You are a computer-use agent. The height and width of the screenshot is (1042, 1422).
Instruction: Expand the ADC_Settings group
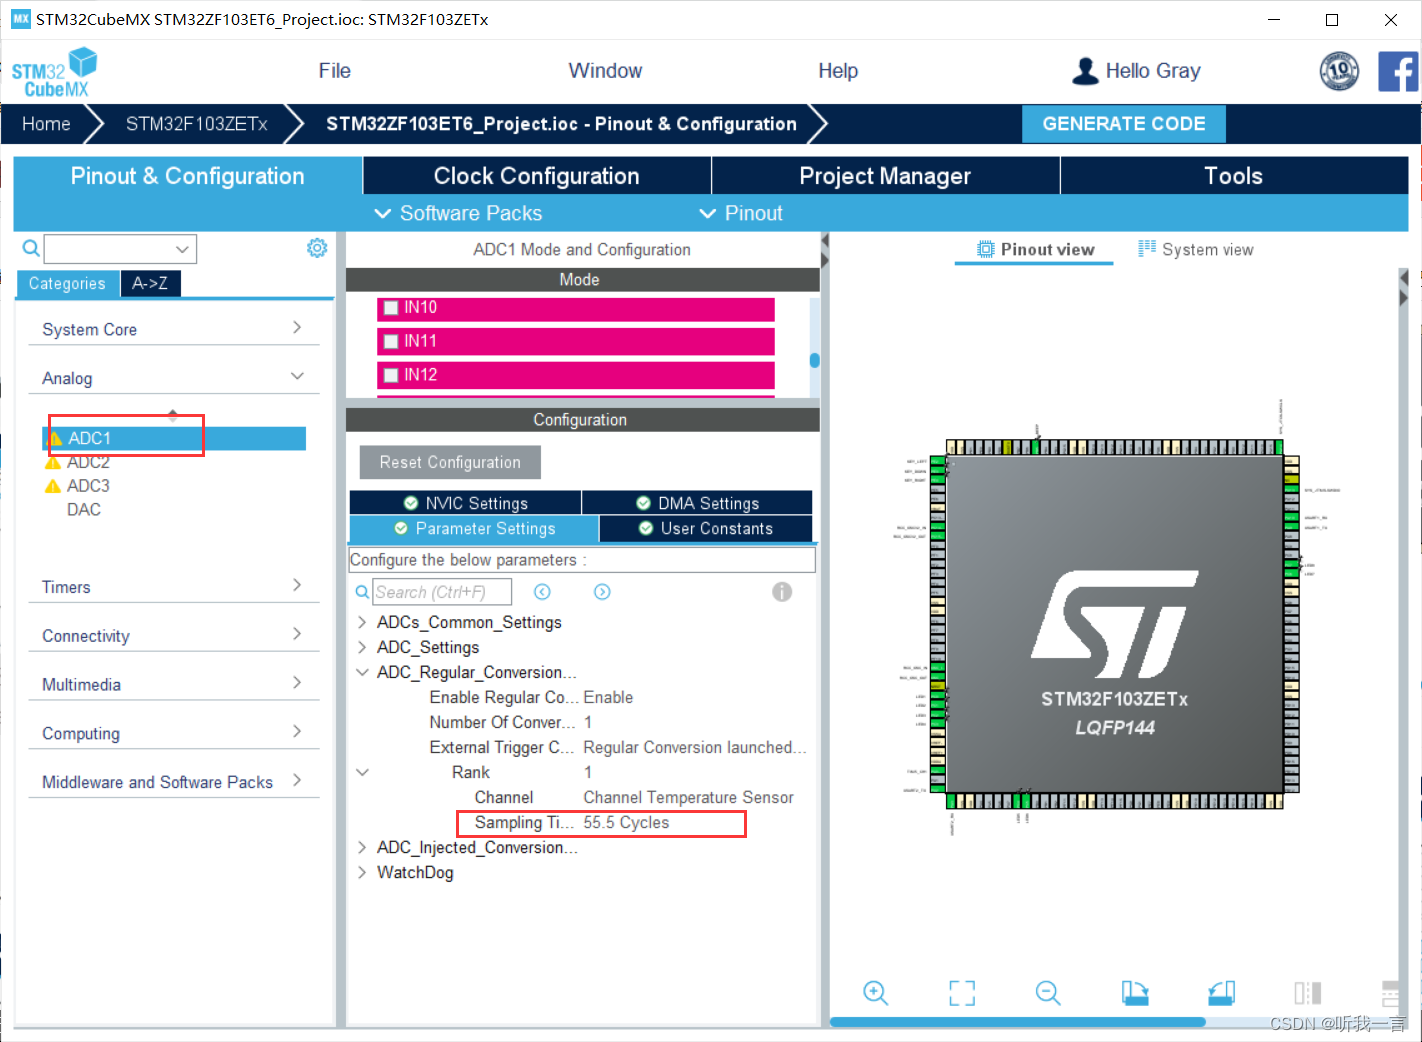tap(362, 647)
